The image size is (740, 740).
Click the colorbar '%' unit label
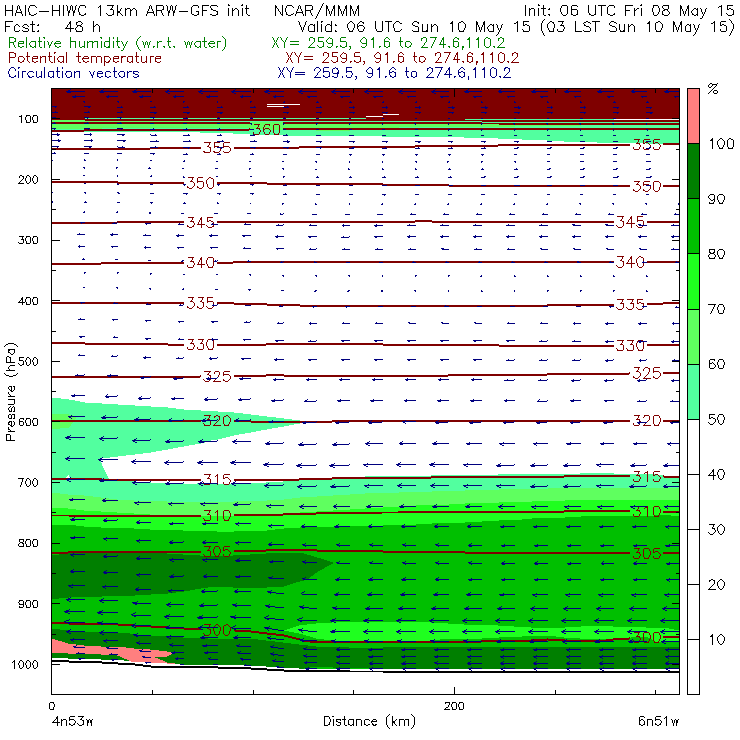pos(713,89)
